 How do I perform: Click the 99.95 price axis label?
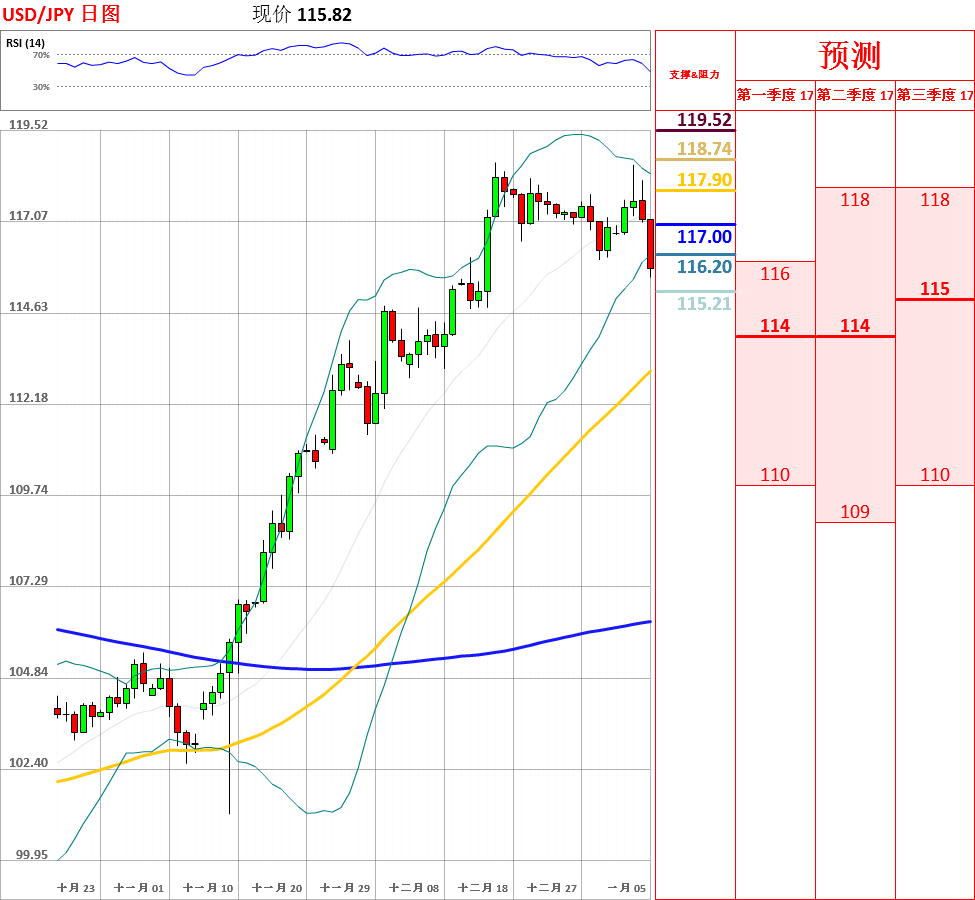[x=32, y=855]
